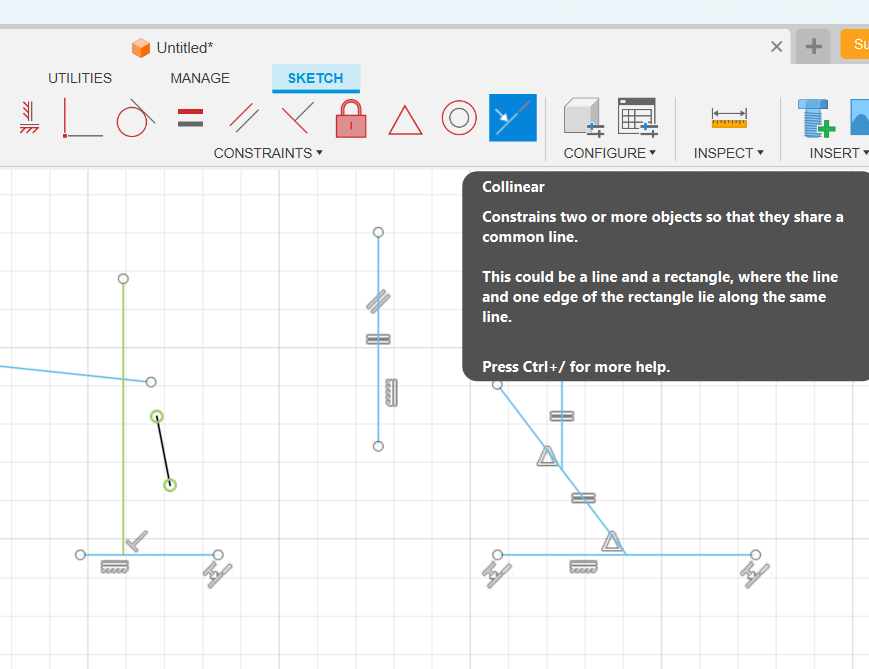Click bottom endpoint of middle vertical line
869x669 pixels.
tap(378, 446)
